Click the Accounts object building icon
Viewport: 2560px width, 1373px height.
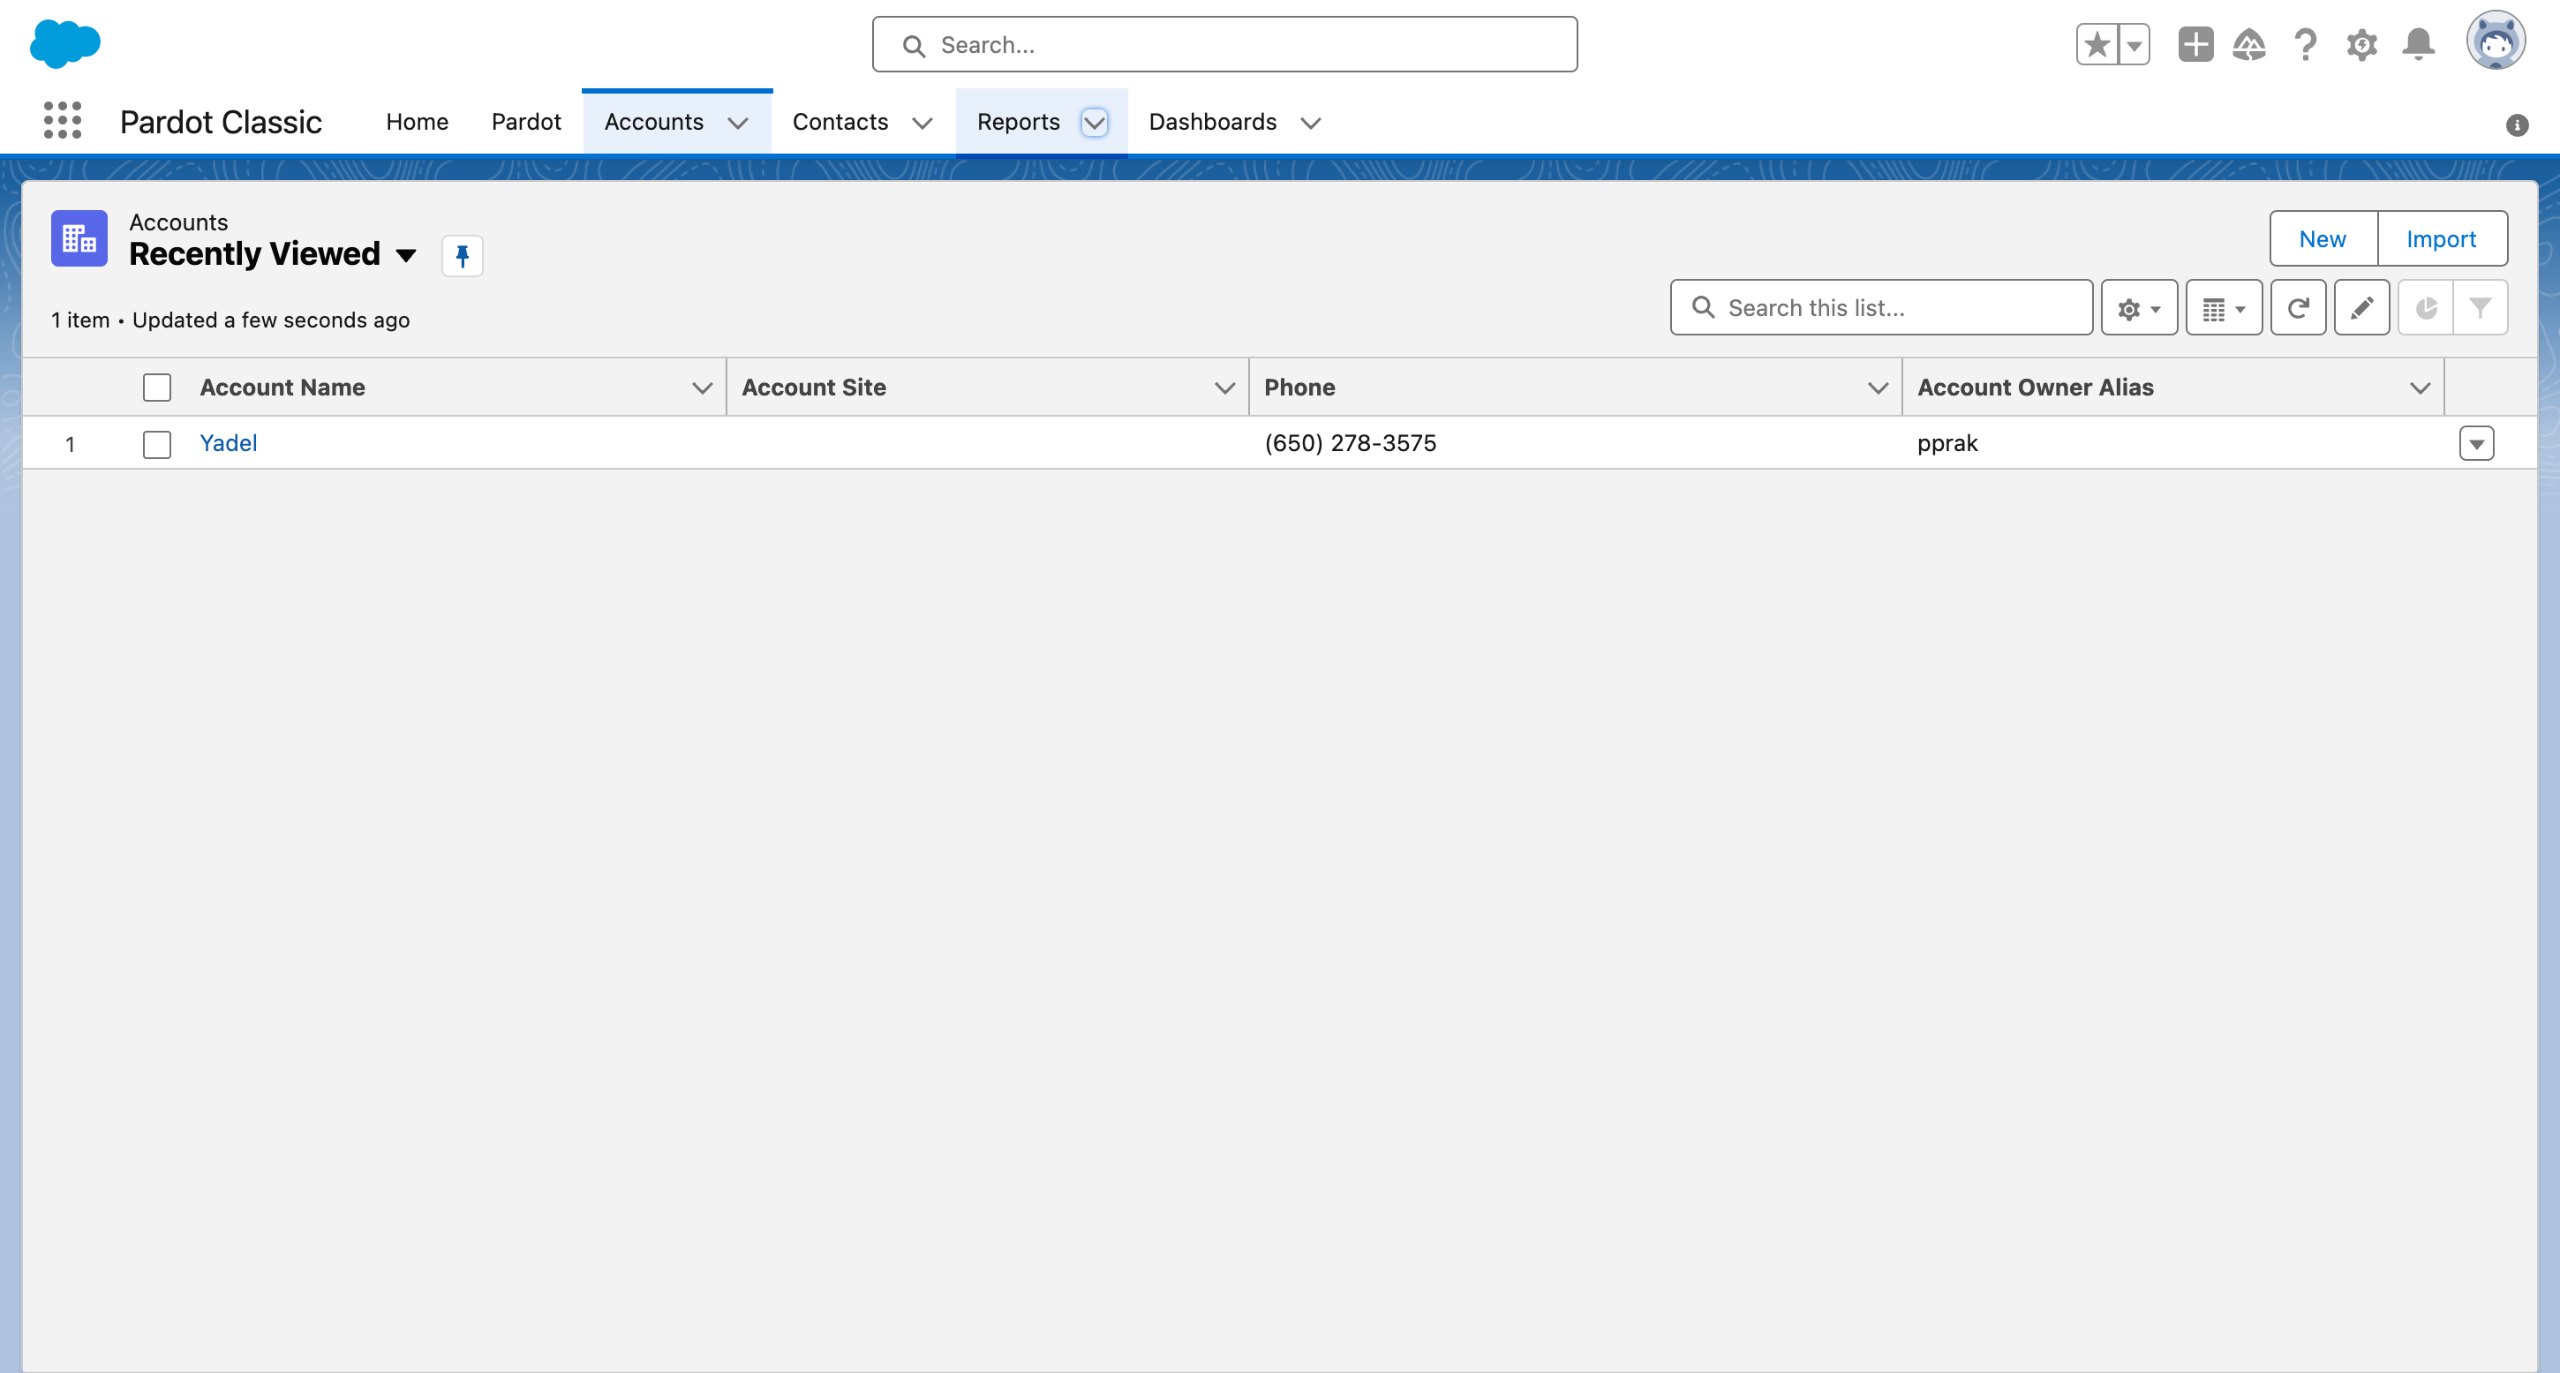point(79,238)
